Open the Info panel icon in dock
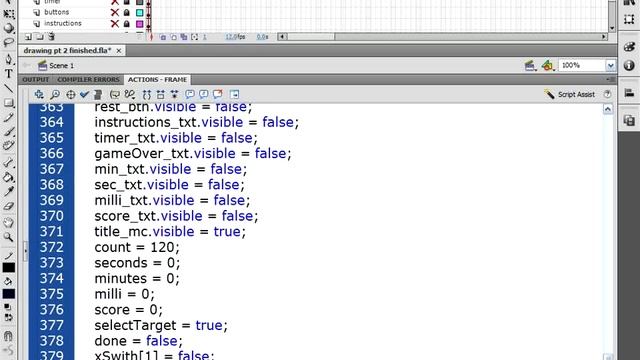 [x=629, y=65]
